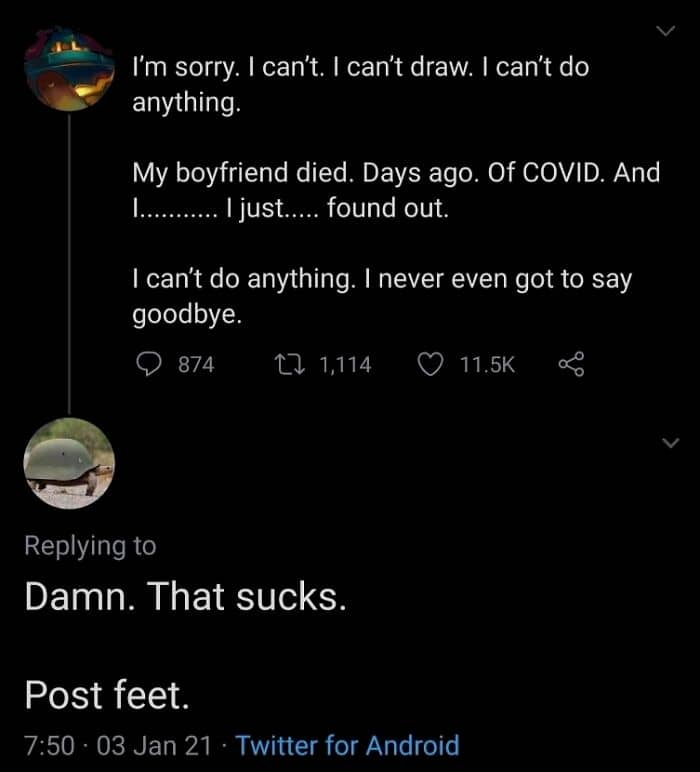This screenshot has height=772, width=700.
Task: Tap the "Replying to" label
Action: [x=90, y=545]
